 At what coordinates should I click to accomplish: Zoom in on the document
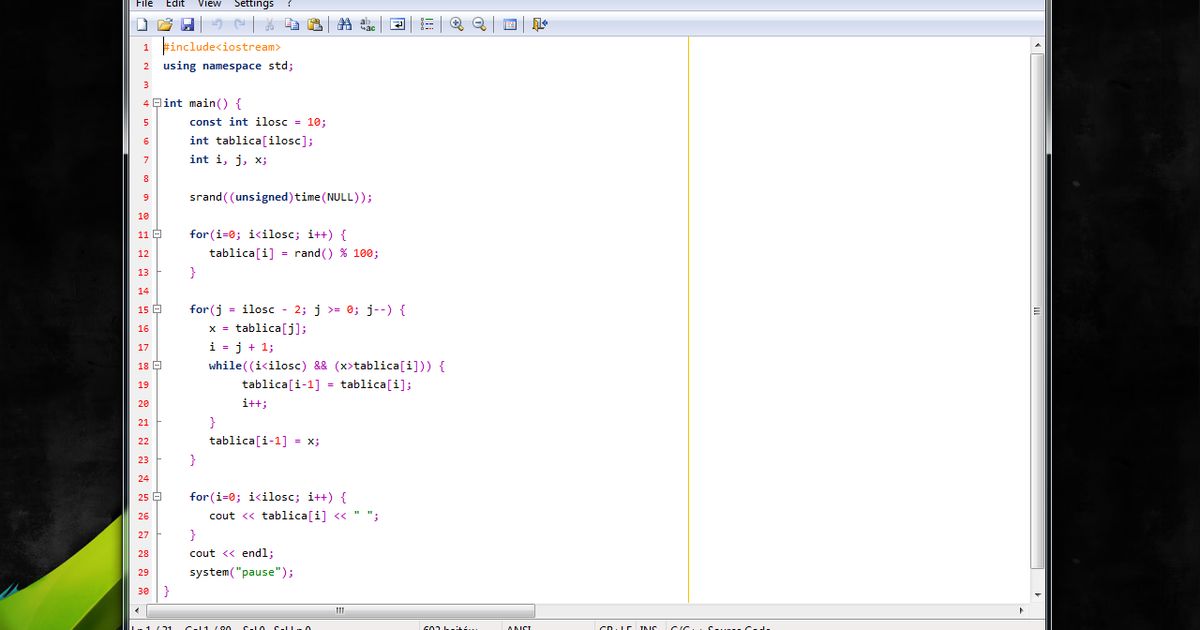click(x=456, y=24)
